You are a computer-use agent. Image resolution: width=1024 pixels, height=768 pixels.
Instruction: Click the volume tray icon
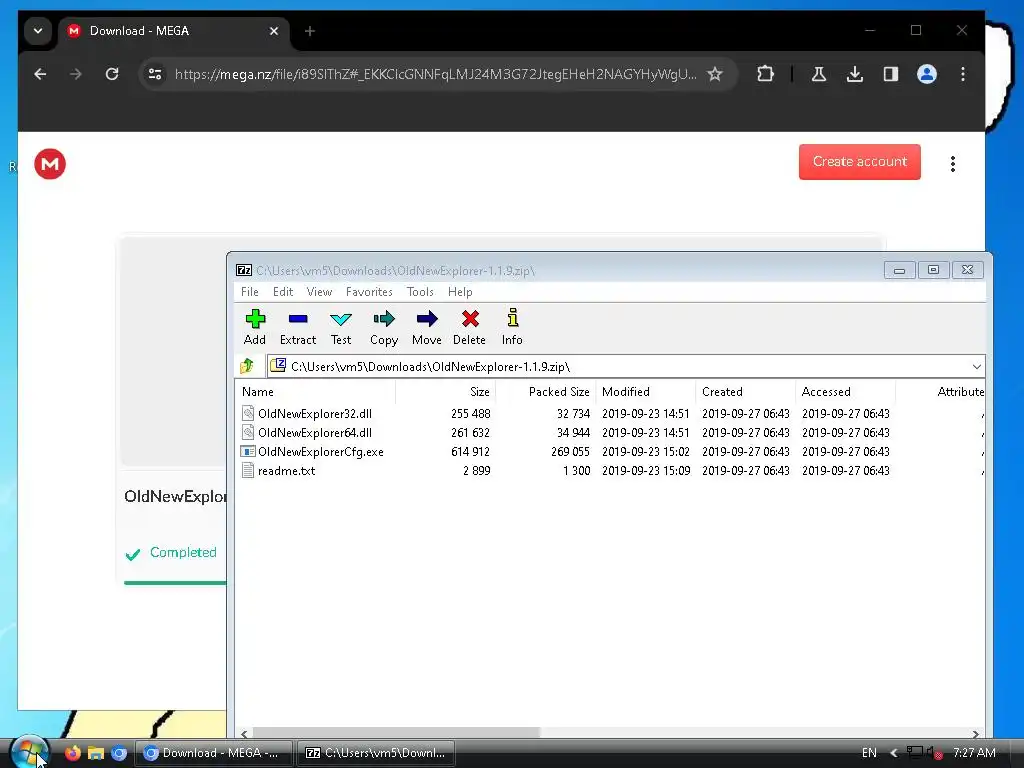(x=934, y=753)
